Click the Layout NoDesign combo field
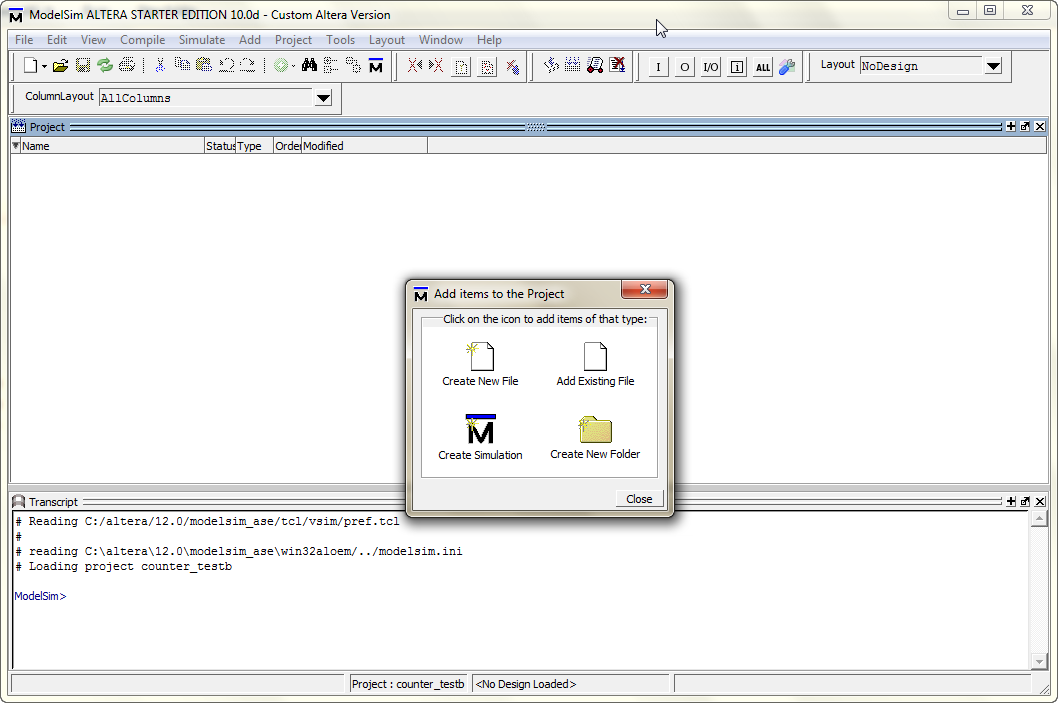The width and height of the screenshot is (1058, 703). pyautogui.click(x=922, y=66)
